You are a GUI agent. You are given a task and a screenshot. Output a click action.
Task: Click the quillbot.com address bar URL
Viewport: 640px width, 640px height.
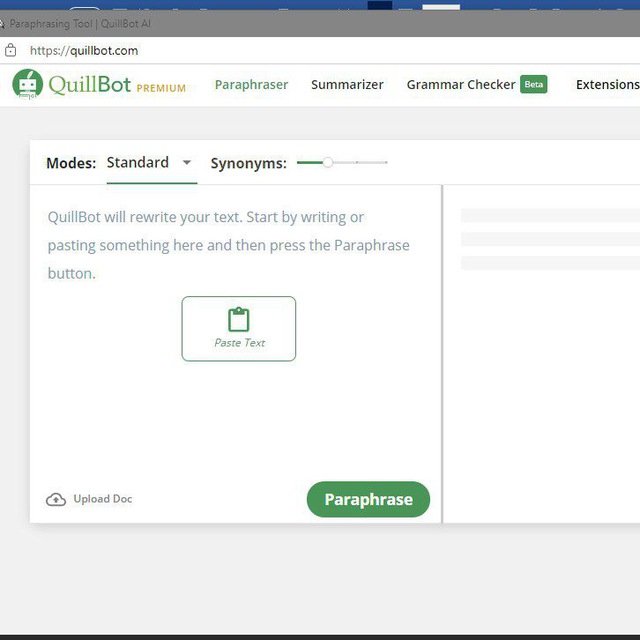[84, 51]
